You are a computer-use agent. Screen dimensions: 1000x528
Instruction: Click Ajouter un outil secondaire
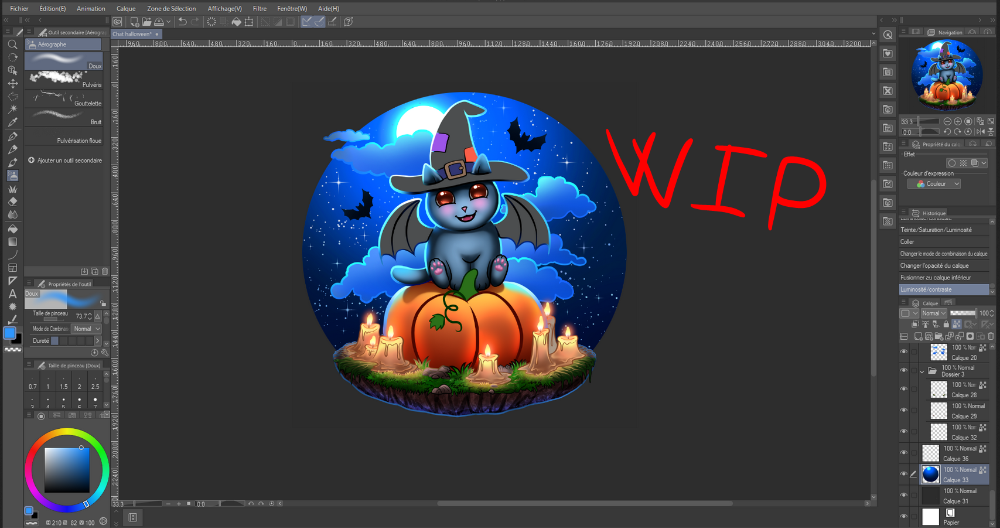[68, 160]
